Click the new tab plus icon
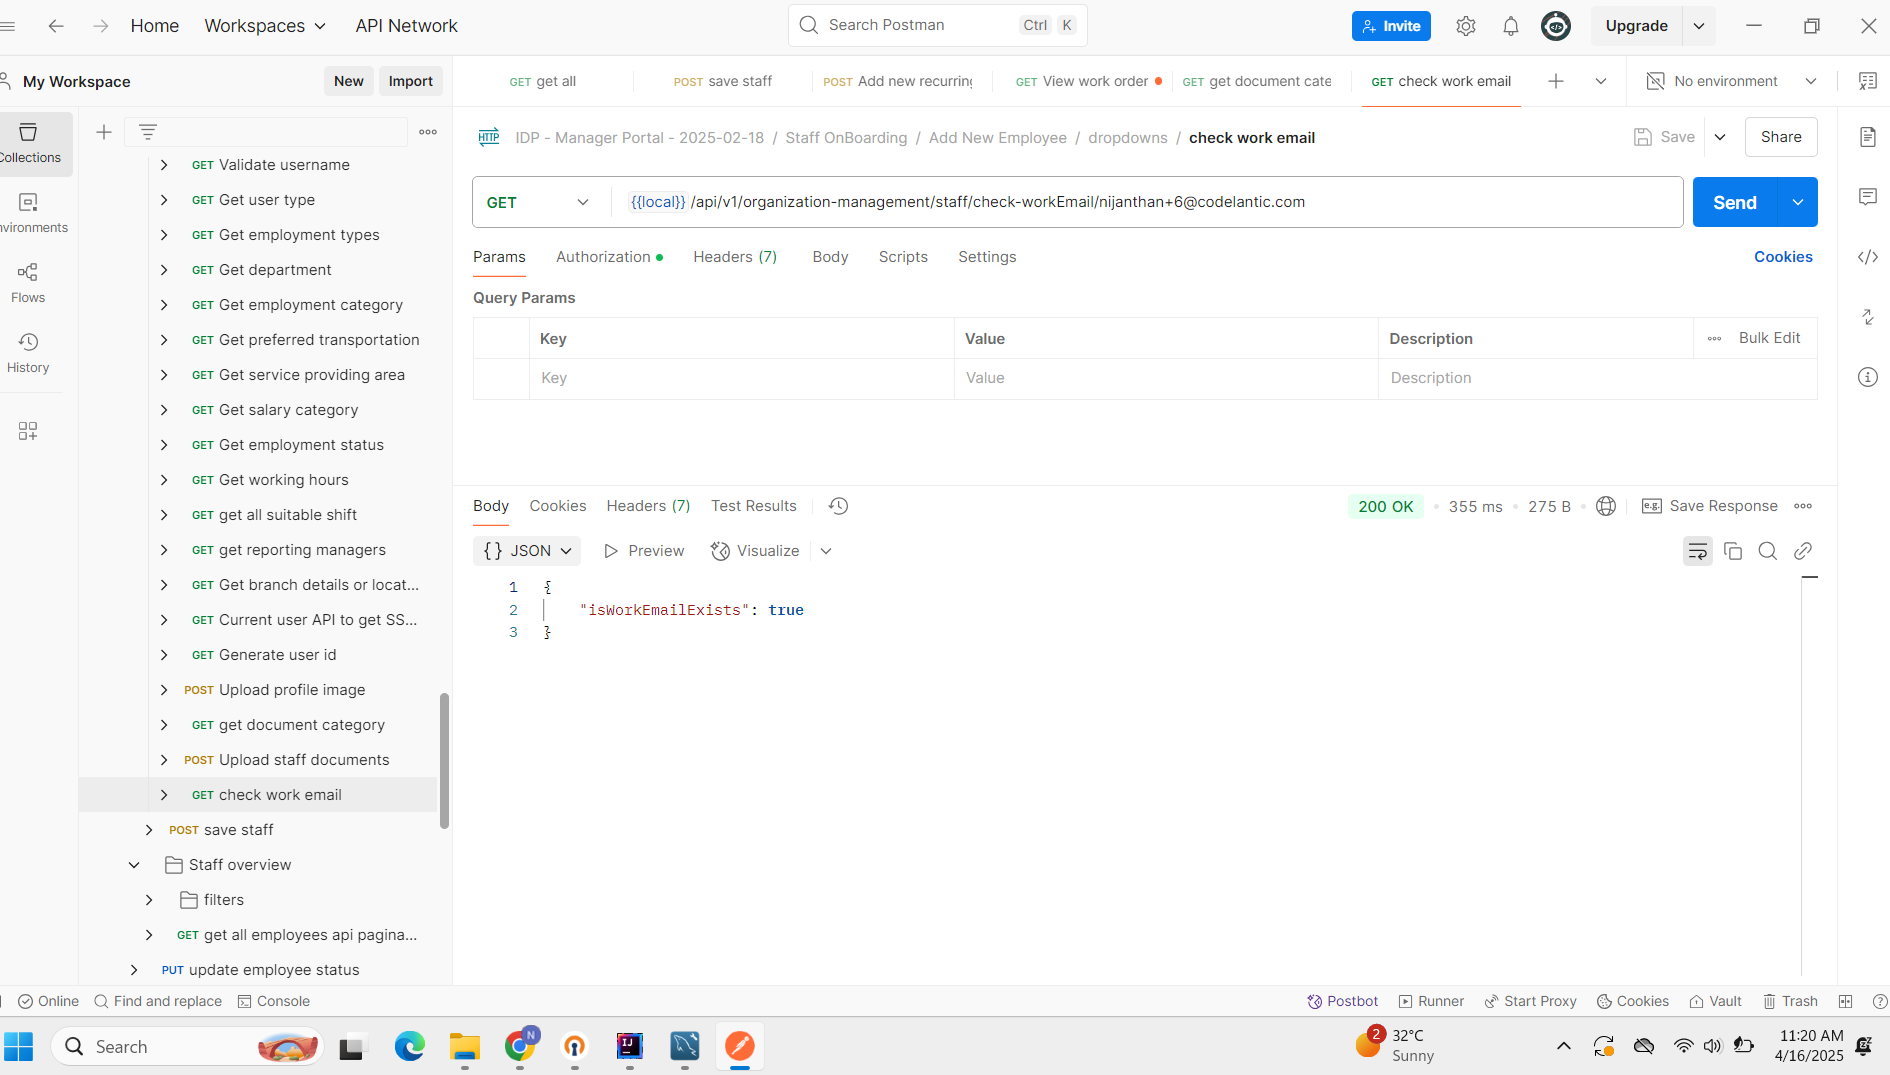Image resolution: width=1890 pixels, height=1075 pixels. tap(1556, 81)
